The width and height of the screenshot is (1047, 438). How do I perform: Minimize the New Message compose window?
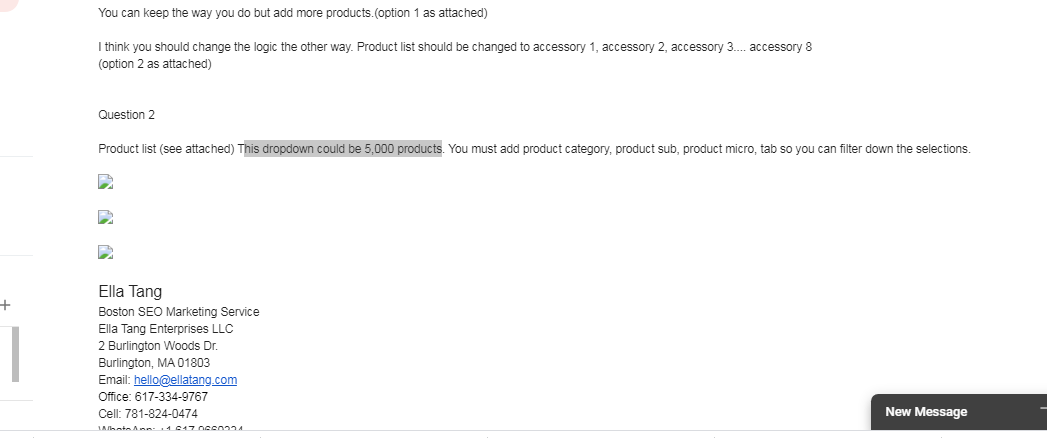pos(1042,408)
